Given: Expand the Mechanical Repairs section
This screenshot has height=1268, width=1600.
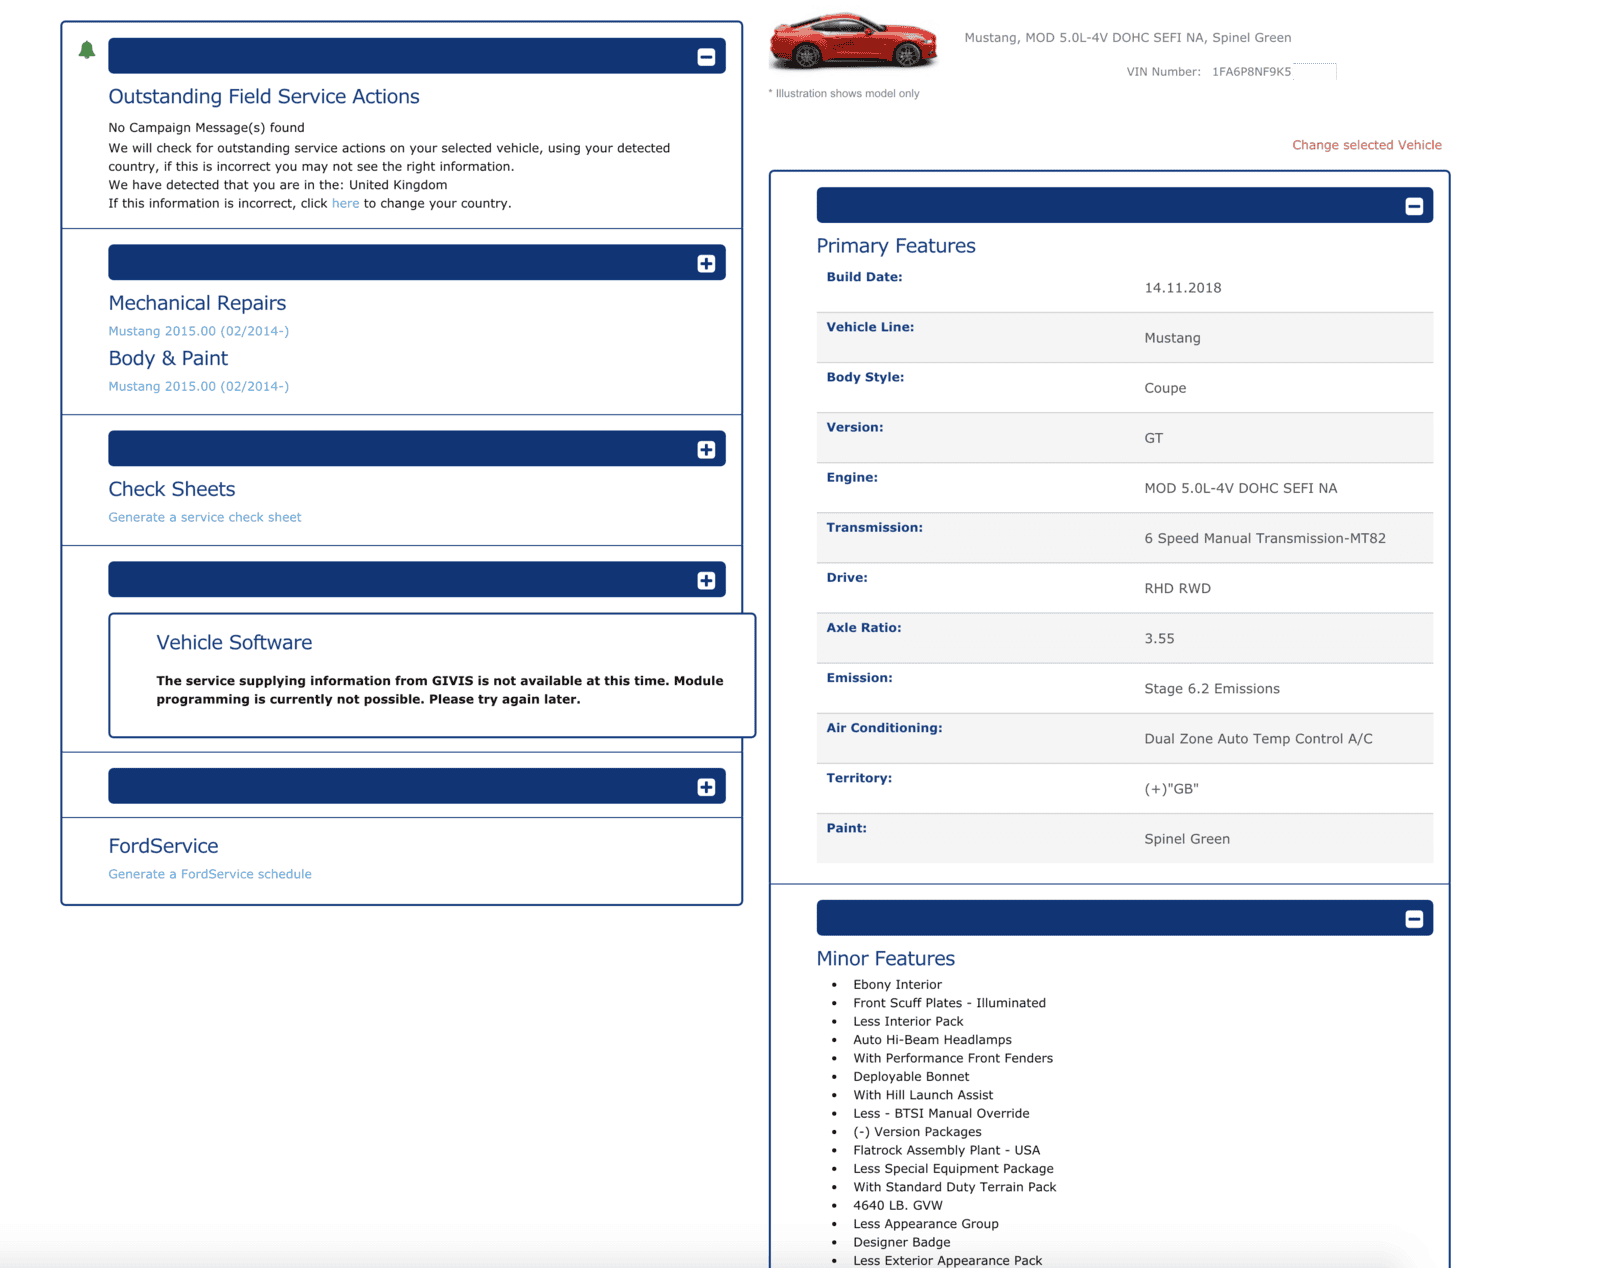Looking at the screenshot, I should [706, 264].
